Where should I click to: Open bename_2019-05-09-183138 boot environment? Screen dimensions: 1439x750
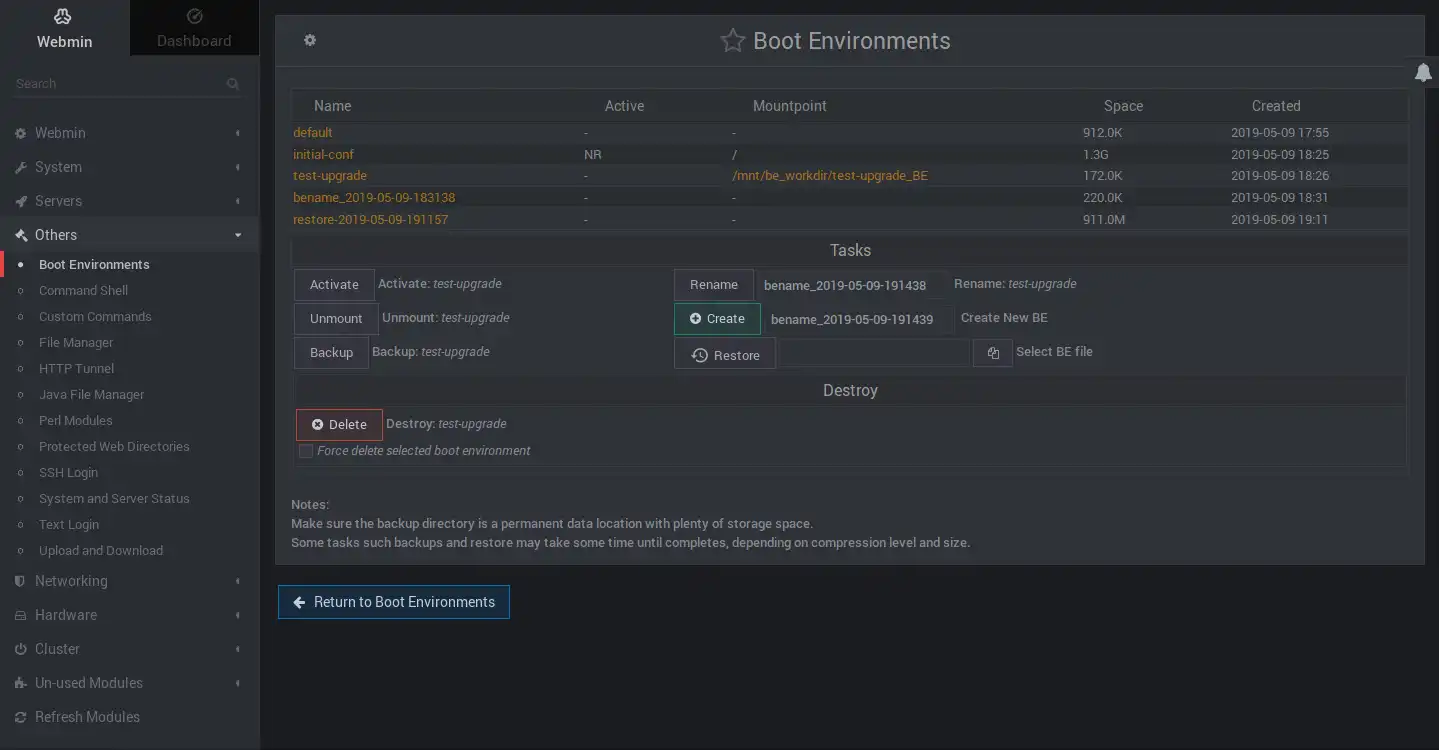coord(374,197)
